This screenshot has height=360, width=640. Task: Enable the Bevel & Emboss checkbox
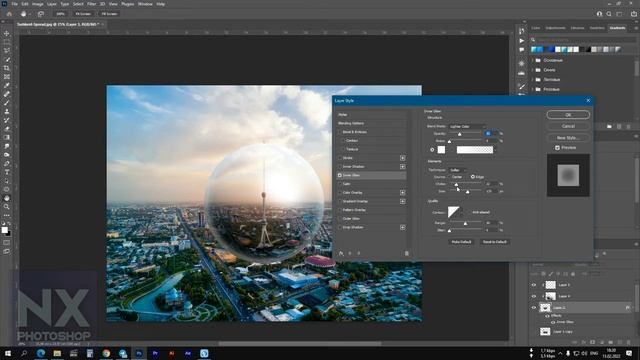point(340,132)
